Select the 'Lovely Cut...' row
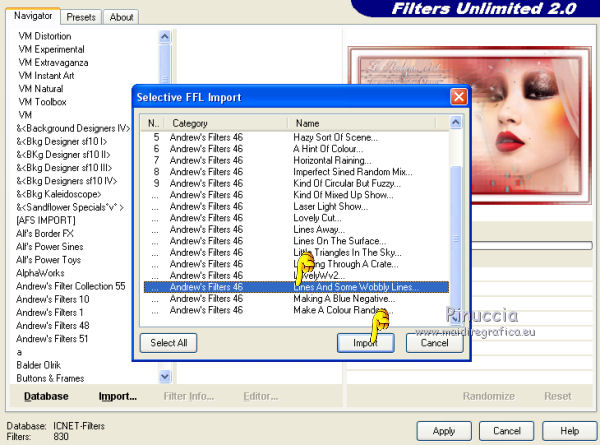Image resolution: width=600 pixels, height=445 pixels. (x=296, y=218)
